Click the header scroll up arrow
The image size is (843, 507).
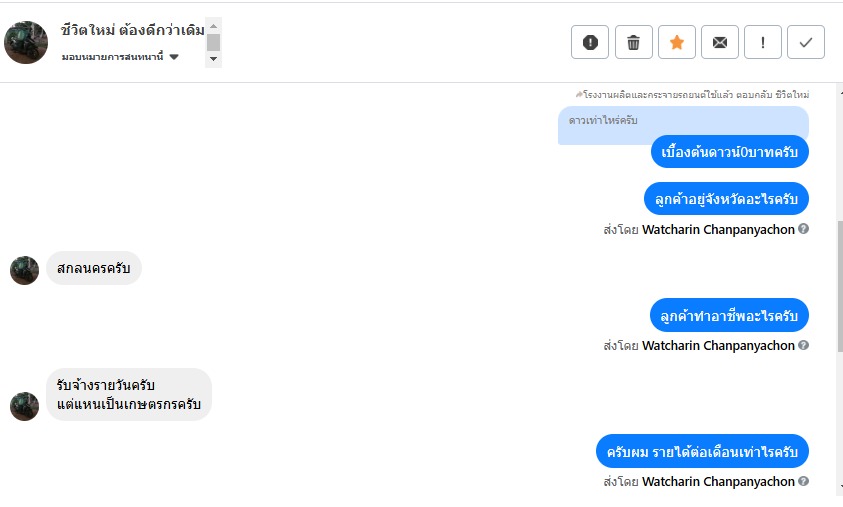pos(213,26)
